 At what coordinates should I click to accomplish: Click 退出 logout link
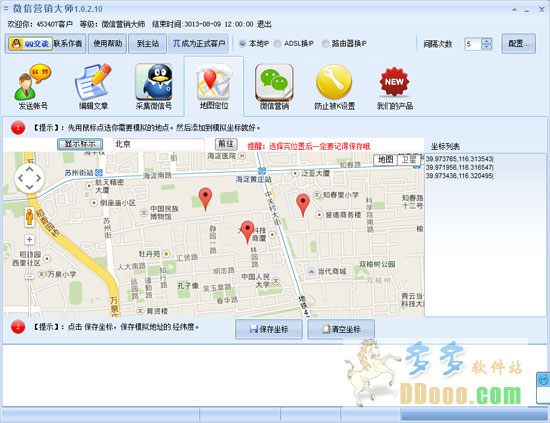(x=264, y=24)
